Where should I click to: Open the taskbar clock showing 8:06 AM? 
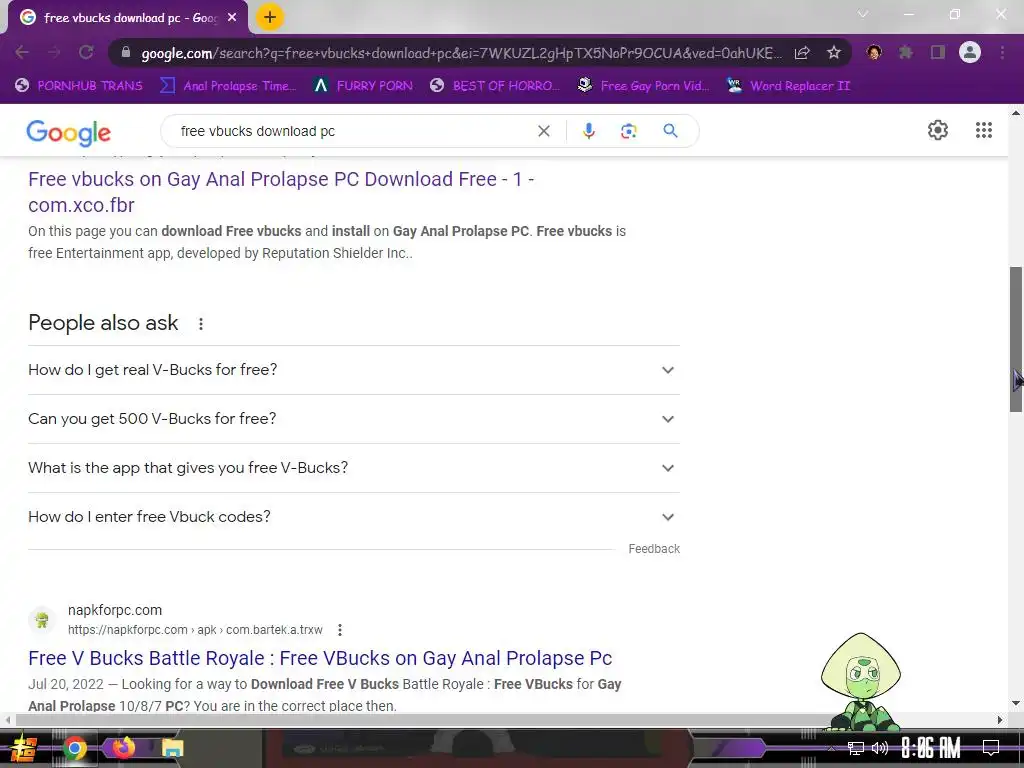[931, 748]
